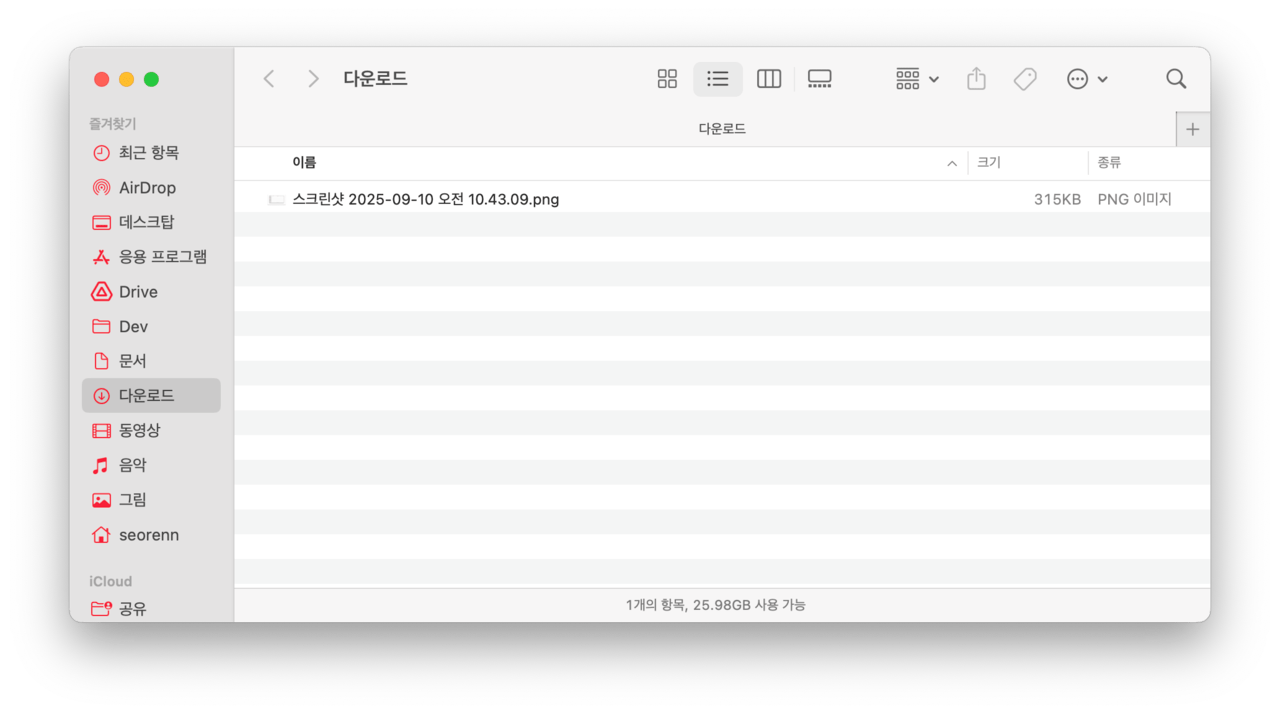This screenshot has height=714, width=1280.
Task: Open the seorenn home folder
Action: pyautogui.click(x=149, y=535)
